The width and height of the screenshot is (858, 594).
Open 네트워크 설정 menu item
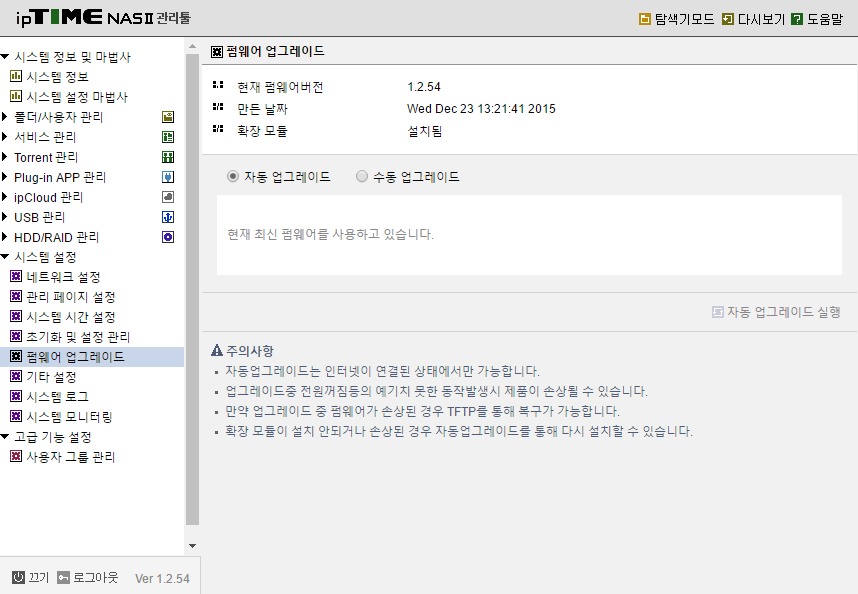[x=63, y=277]
